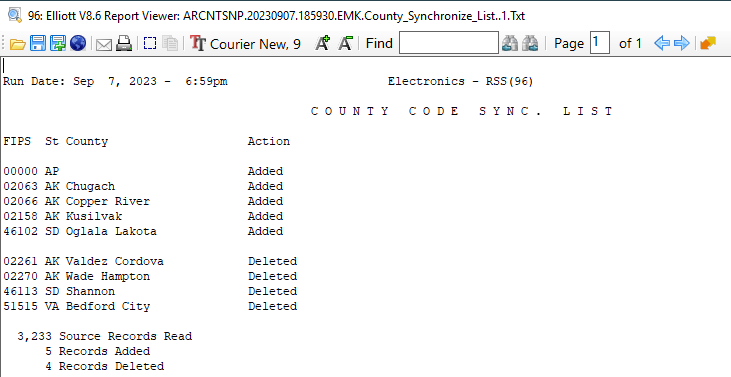Viewport: 731px width, 377px height.
Task: Click the Page number field
Action: click(600, 43)
